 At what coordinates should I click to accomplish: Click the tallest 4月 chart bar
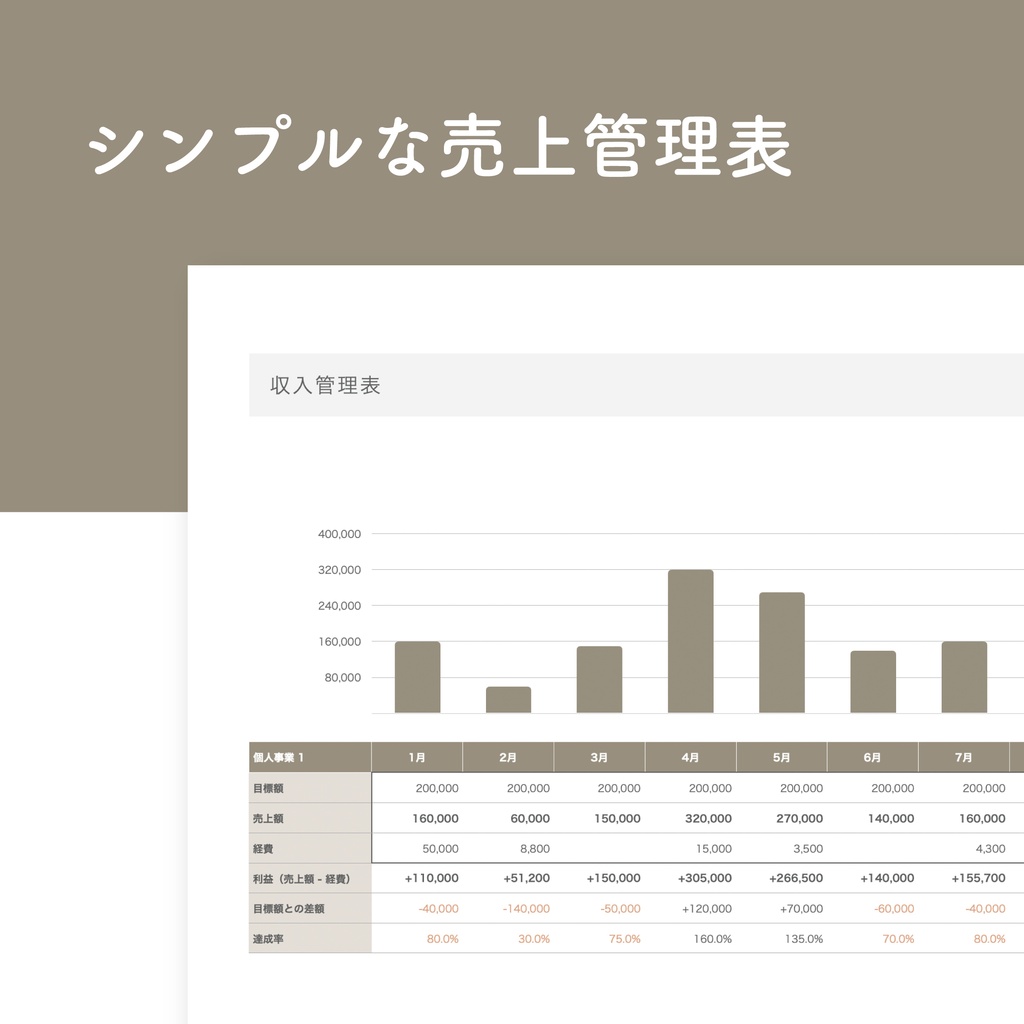pyautogui.click(x=690, y=641)
